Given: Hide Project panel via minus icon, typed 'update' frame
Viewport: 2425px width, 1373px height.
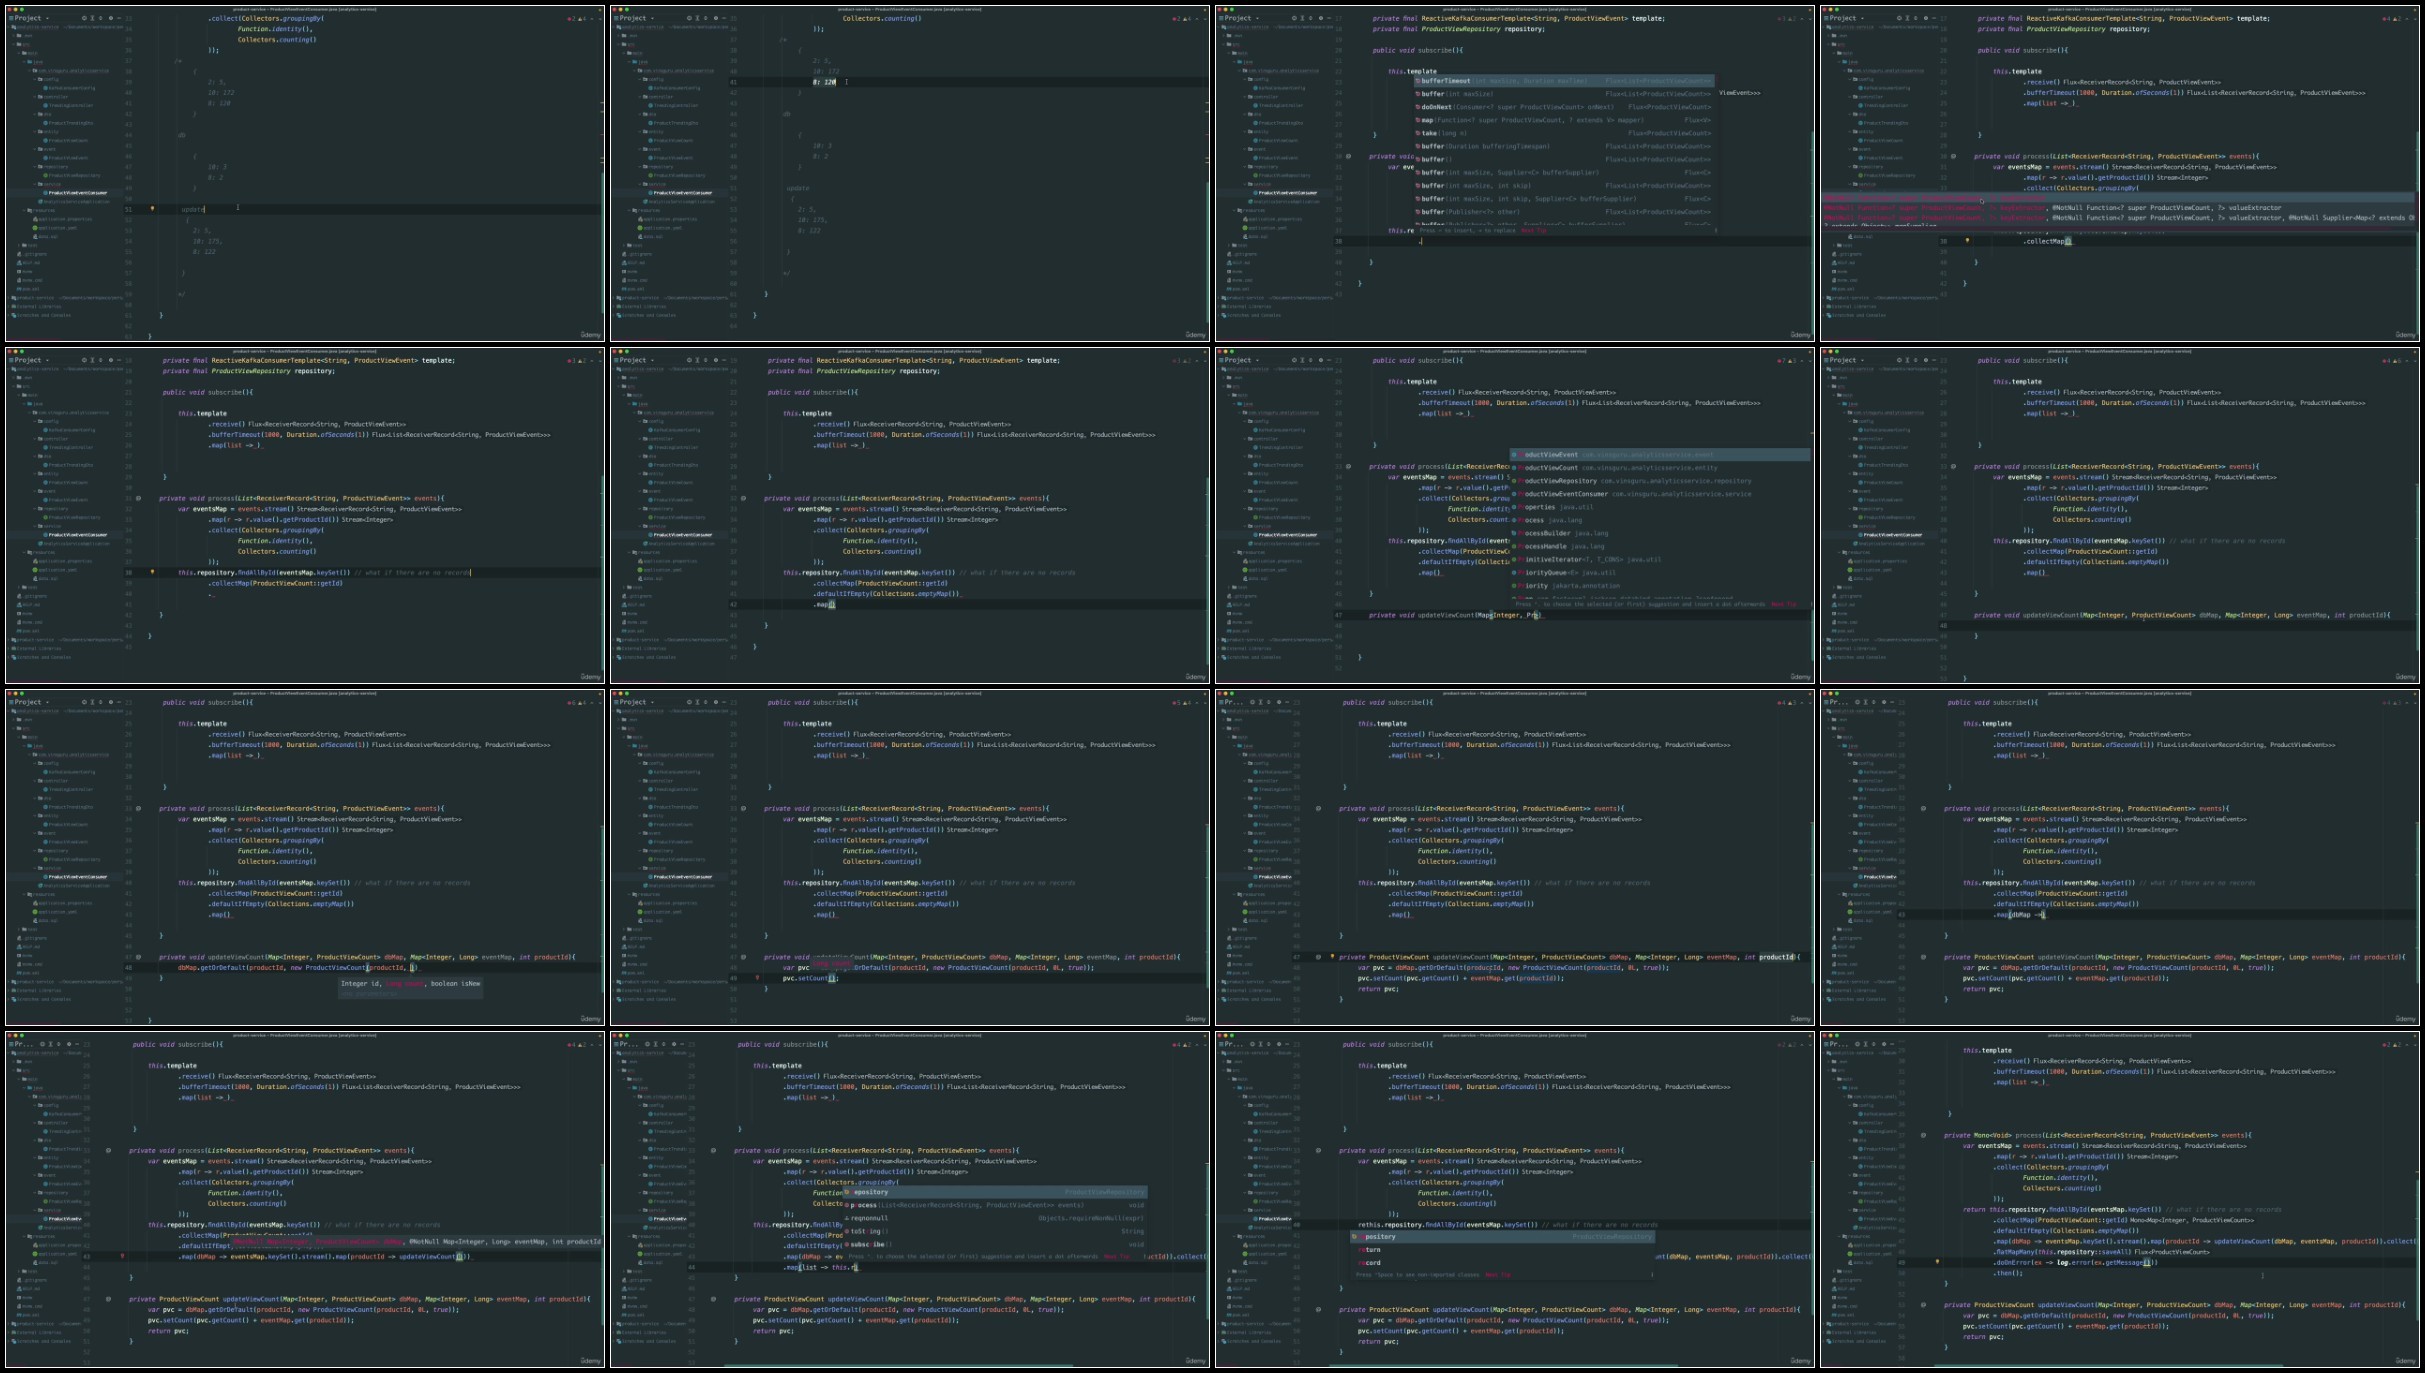Looking at the screenshot, I should point(120,18).
